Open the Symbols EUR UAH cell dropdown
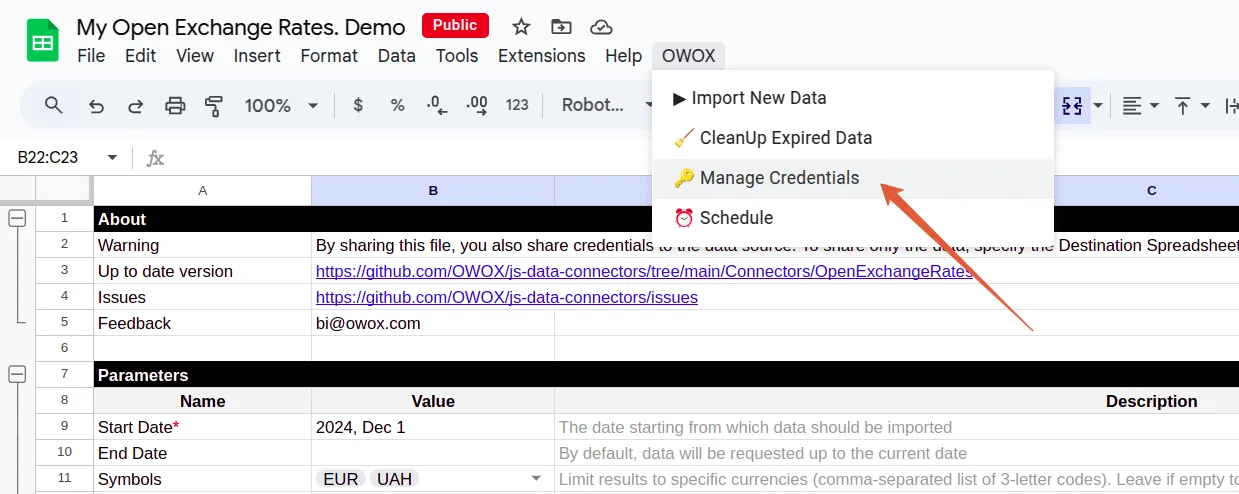 point(537,479)
